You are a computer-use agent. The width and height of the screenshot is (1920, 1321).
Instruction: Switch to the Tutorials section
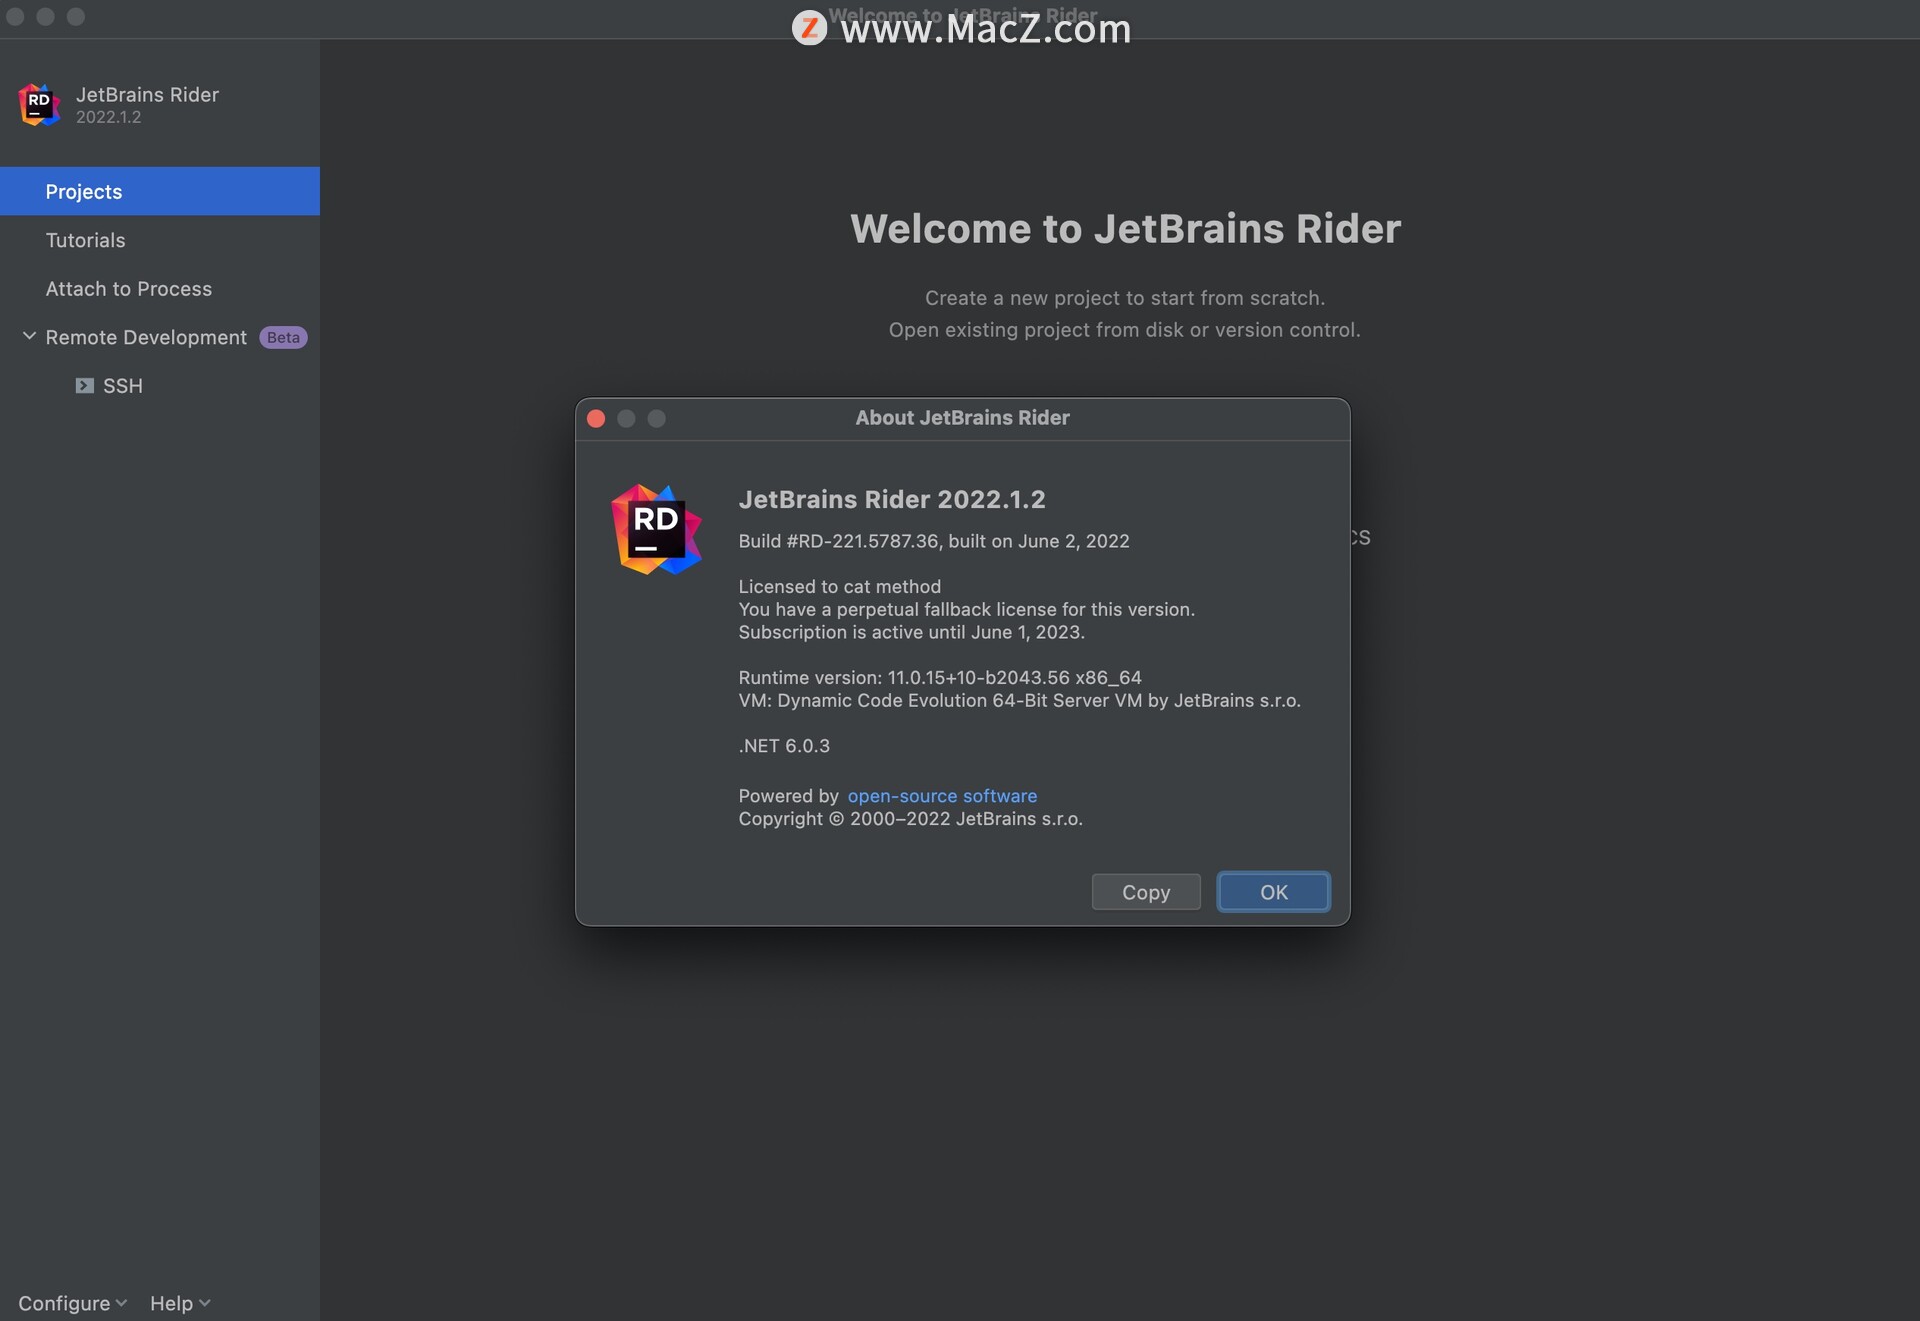click(85, 240)
